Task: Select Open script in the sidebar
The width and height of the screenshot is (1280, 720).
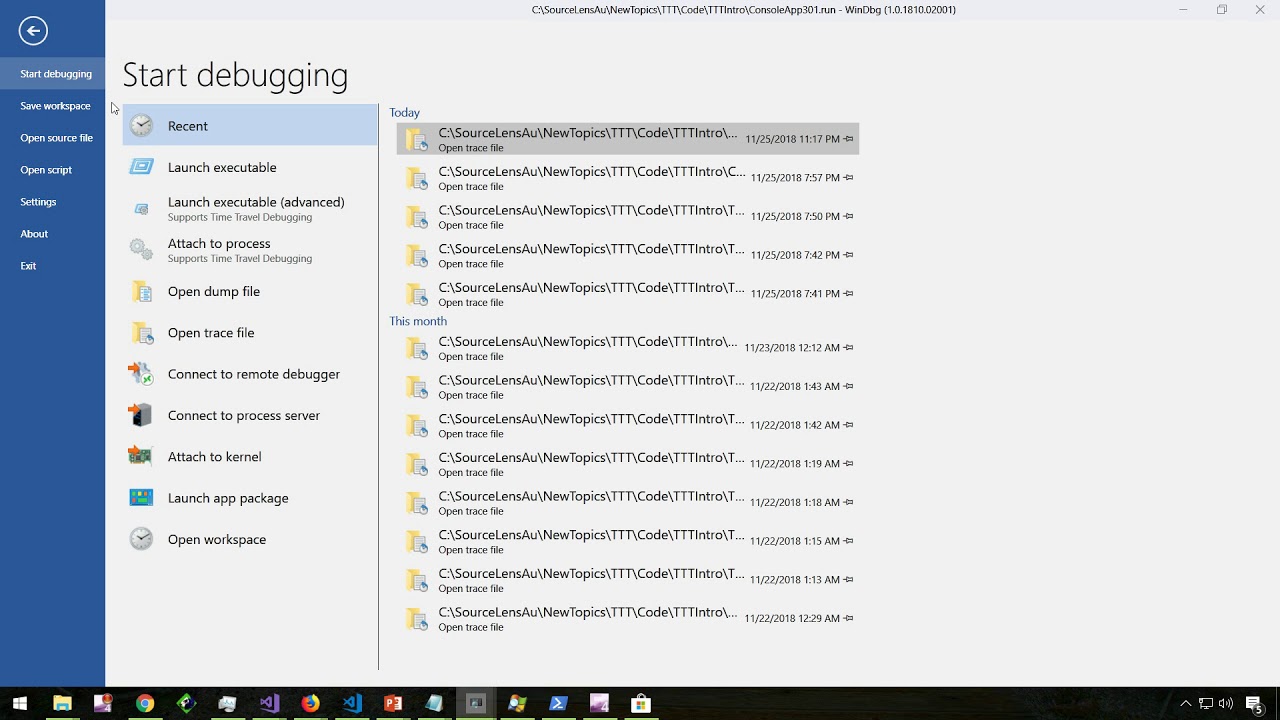Action: 52,170
